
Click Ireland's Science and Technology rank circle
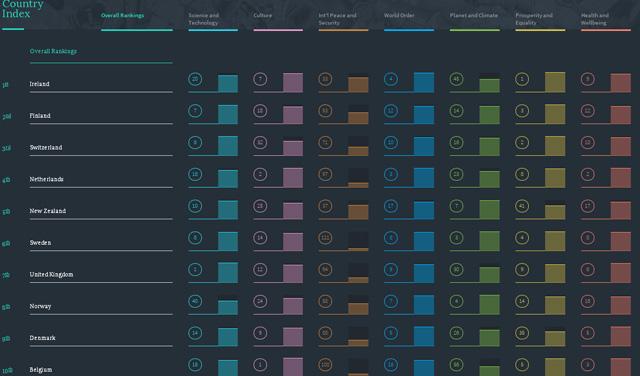[x=195, y=79]
